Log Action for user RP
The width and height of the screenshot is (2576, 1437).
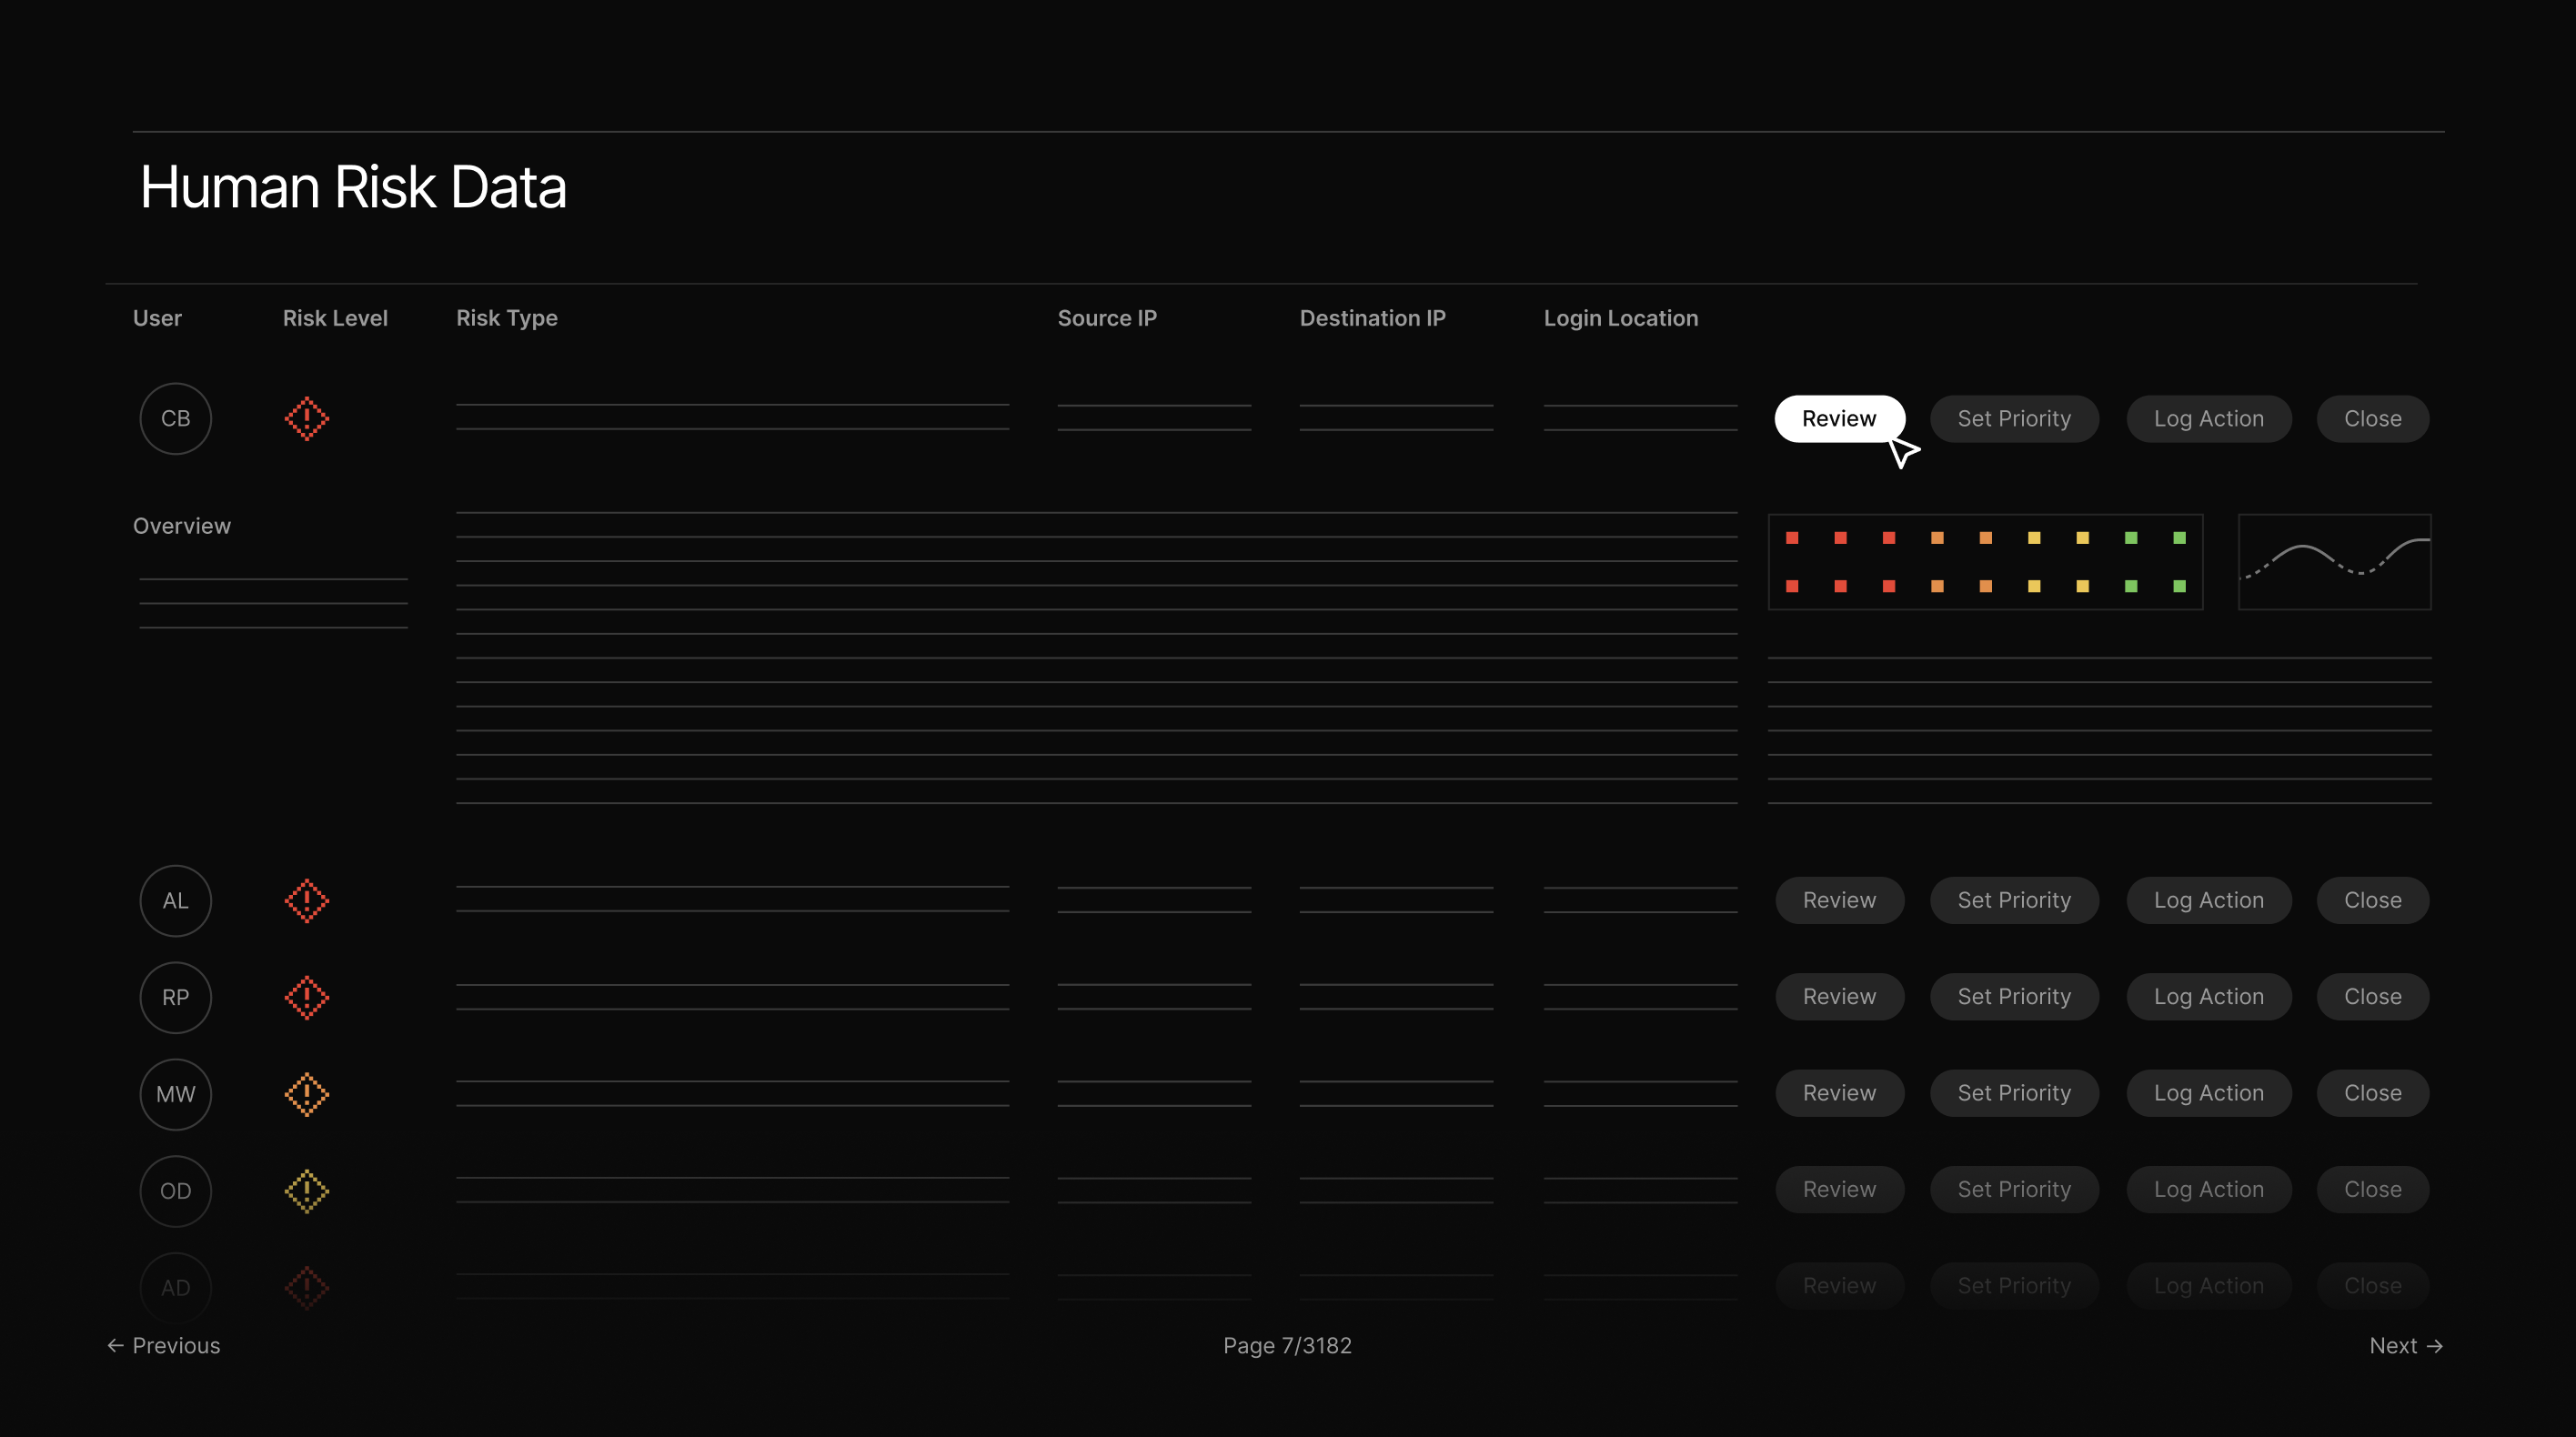pyautogui.click(x=2208, y=996)
